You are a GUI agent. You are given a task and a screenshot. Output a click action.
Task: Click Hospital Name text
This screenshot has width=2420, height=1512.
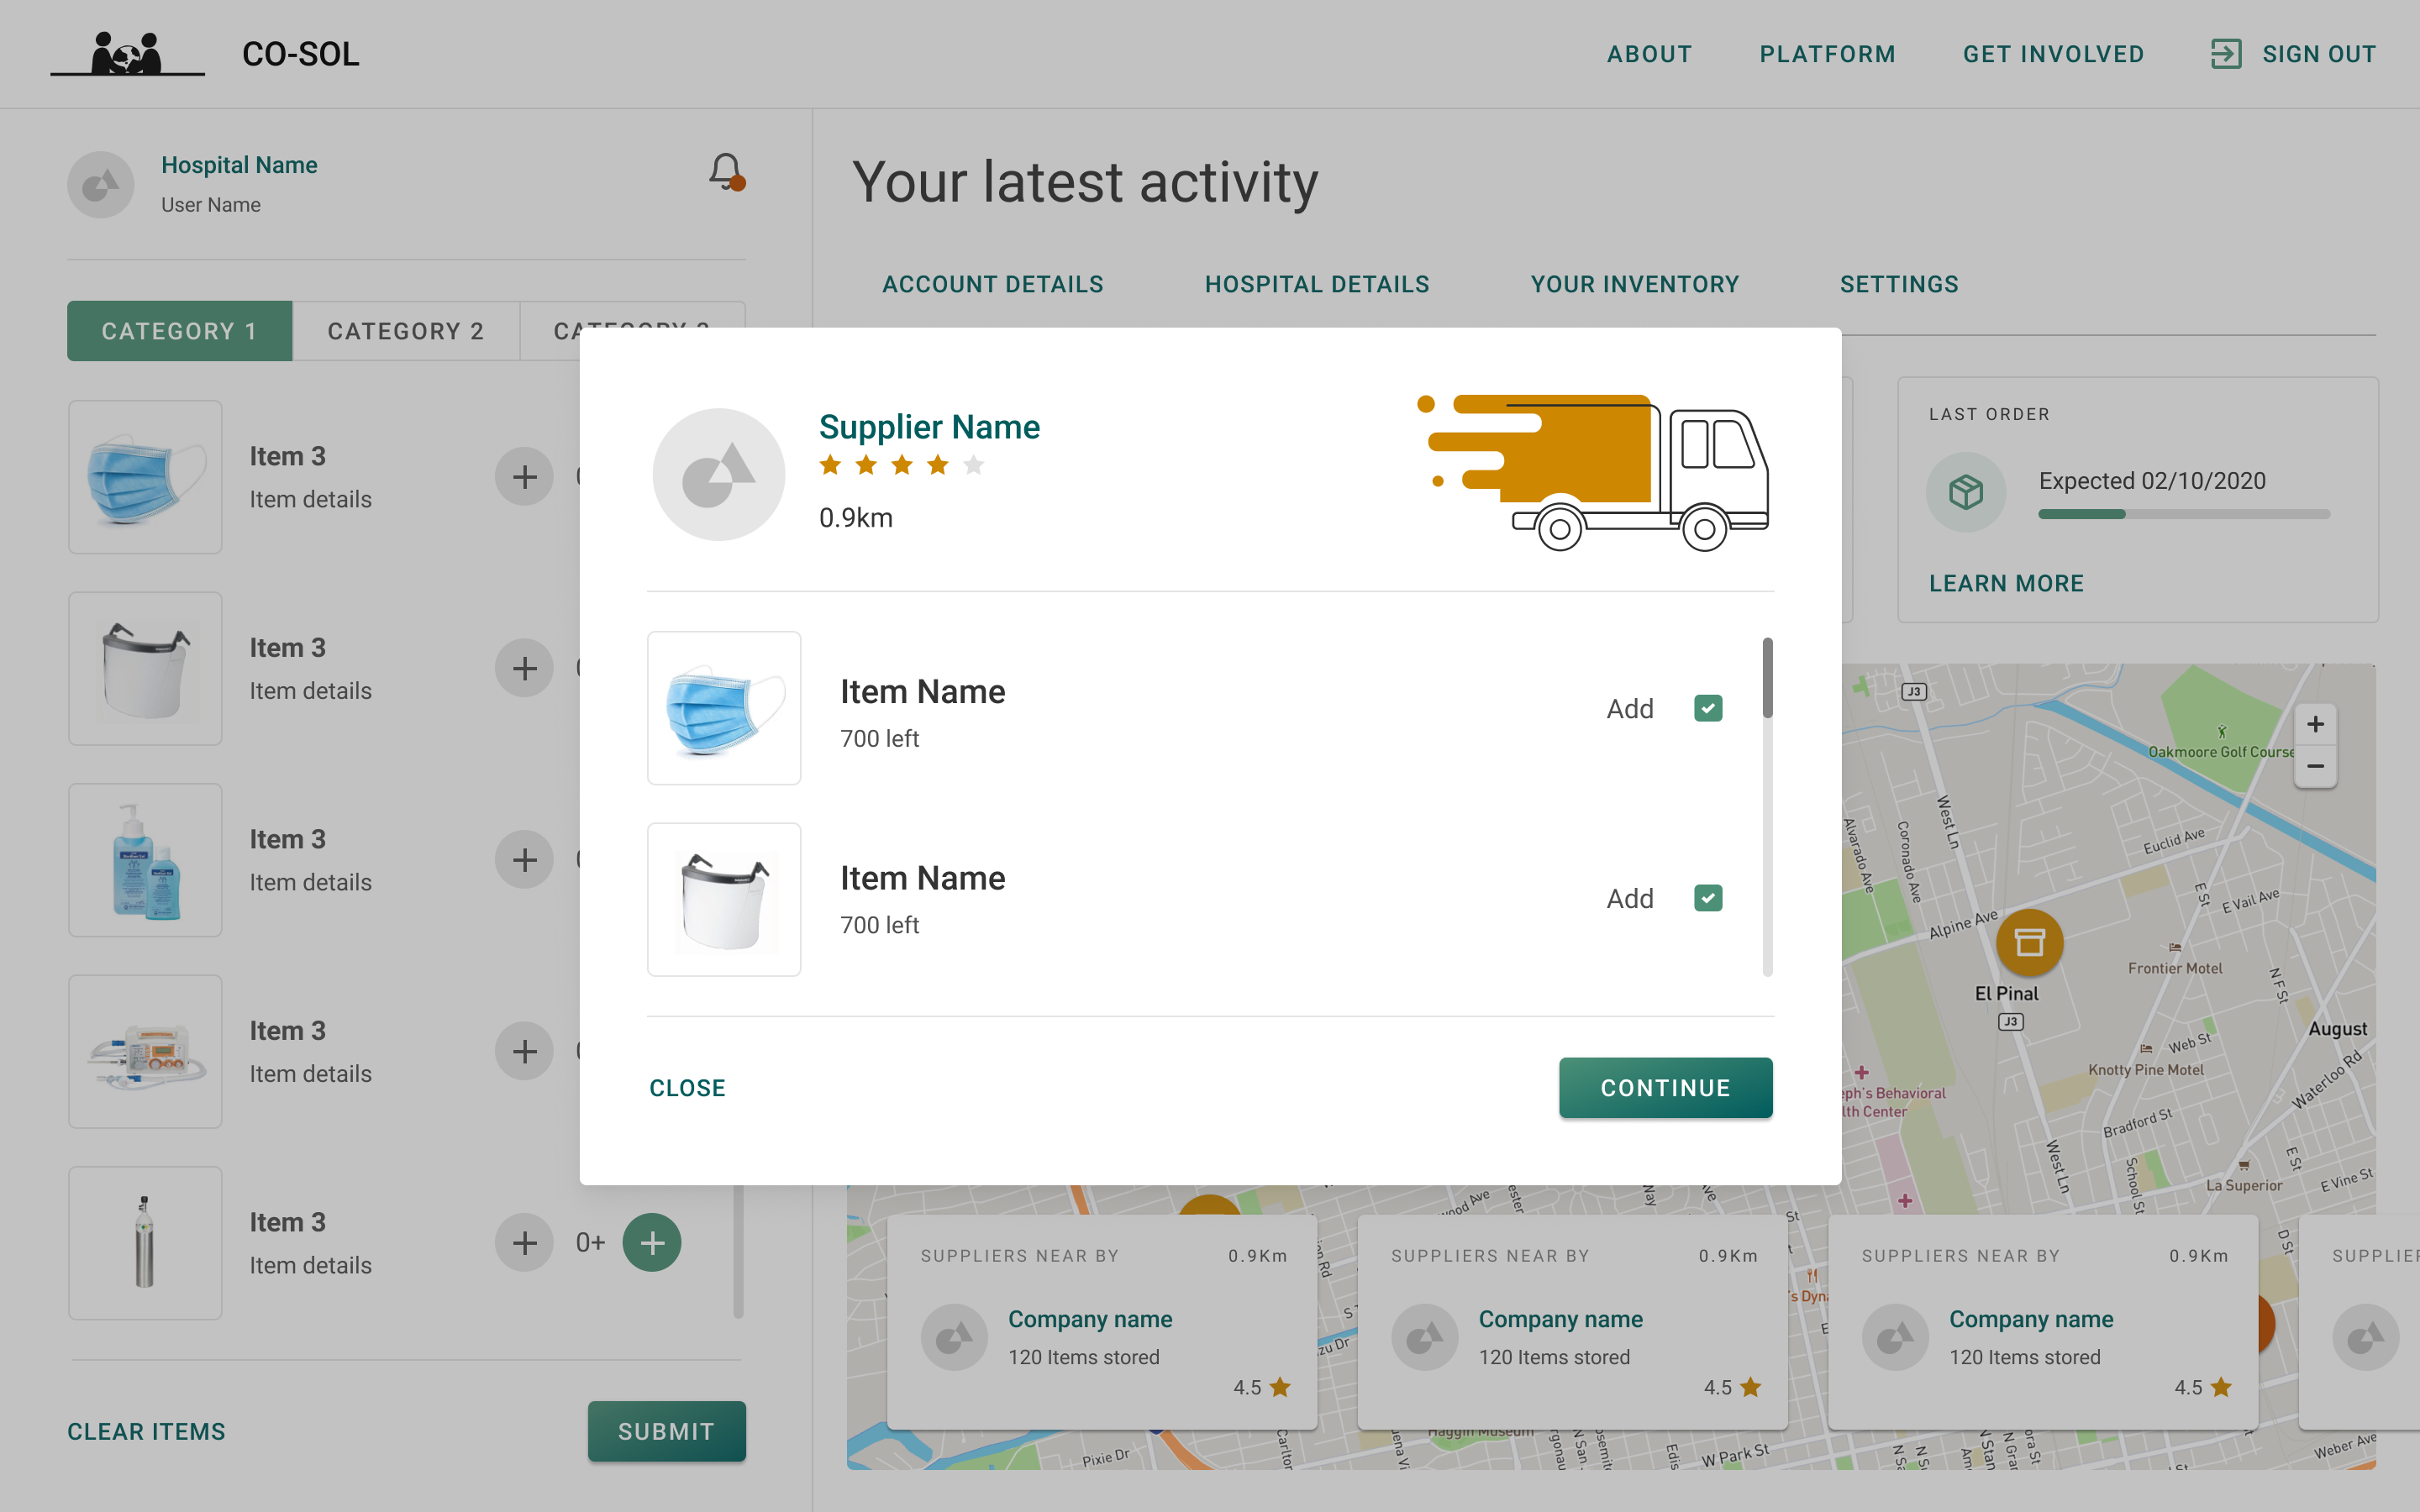(239, 165)
